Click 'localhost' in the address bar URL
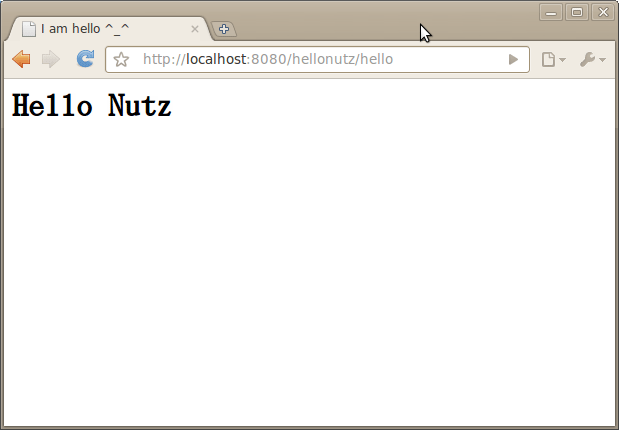This screenshot has height=430, width=619. [215, 60]
